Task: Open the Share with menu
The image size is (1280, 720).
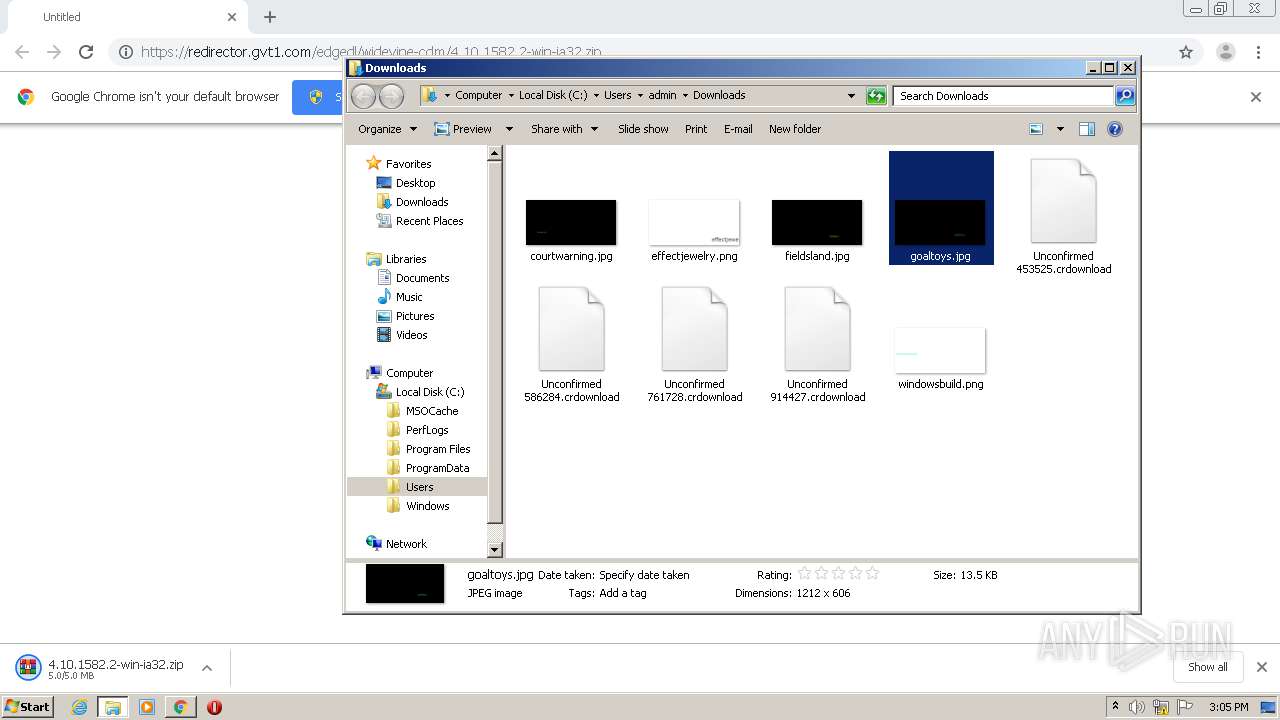Action: [564, 129]
